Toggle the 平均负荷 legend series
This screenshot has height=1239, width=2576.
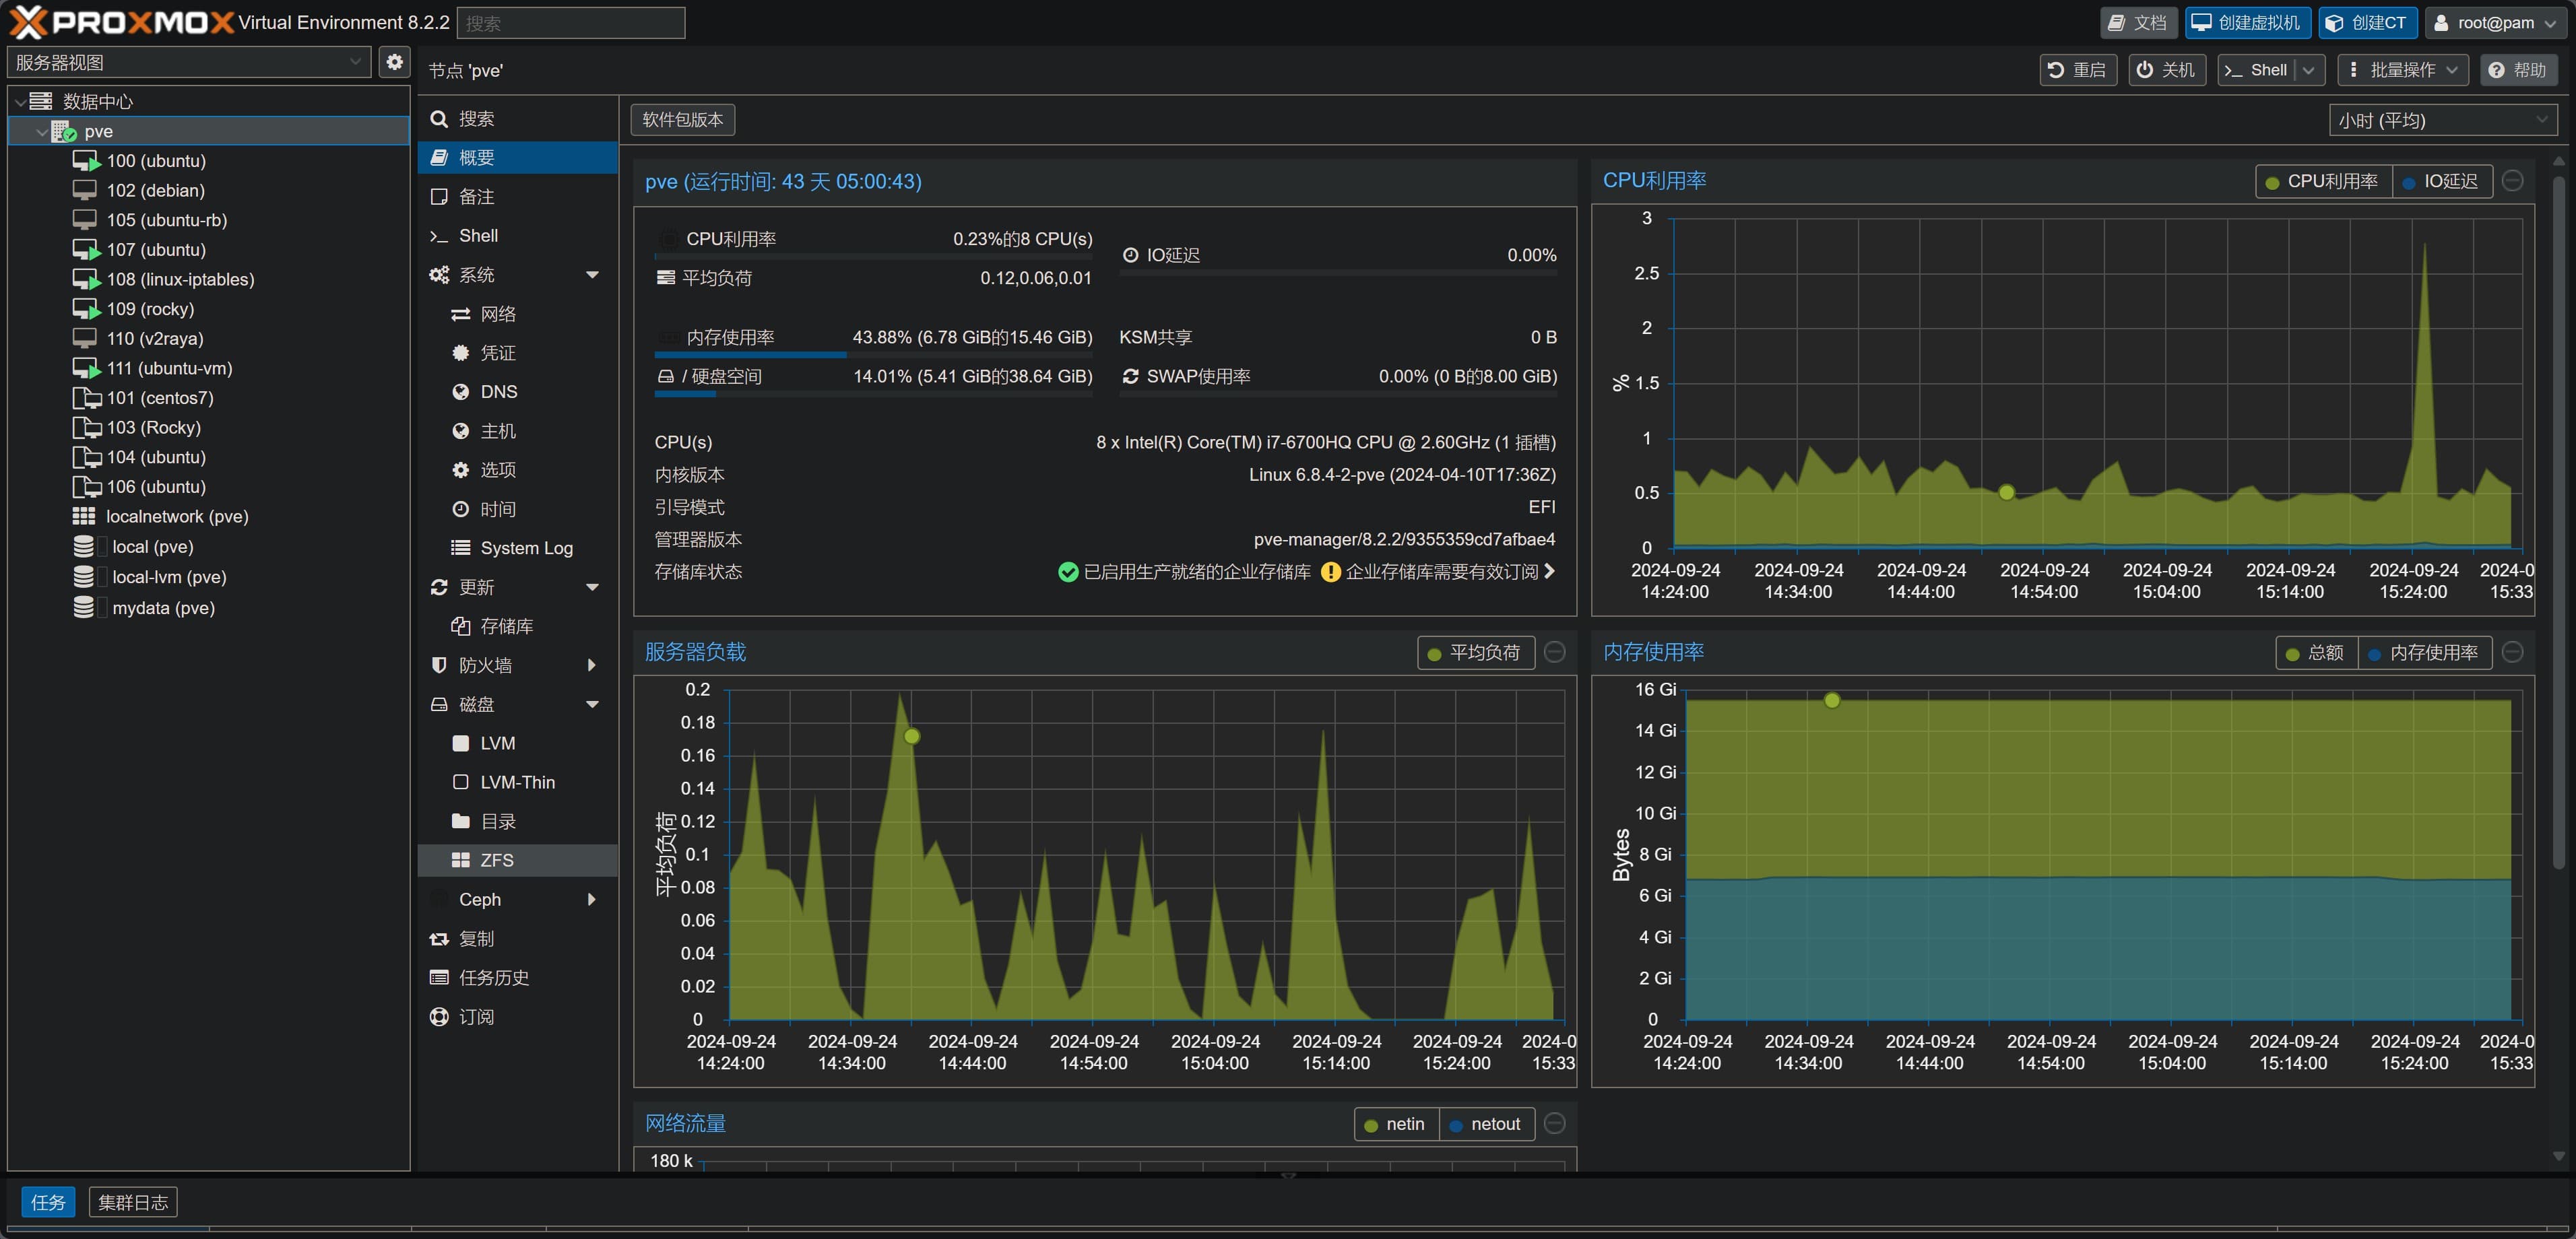[x=1475, y=653]
